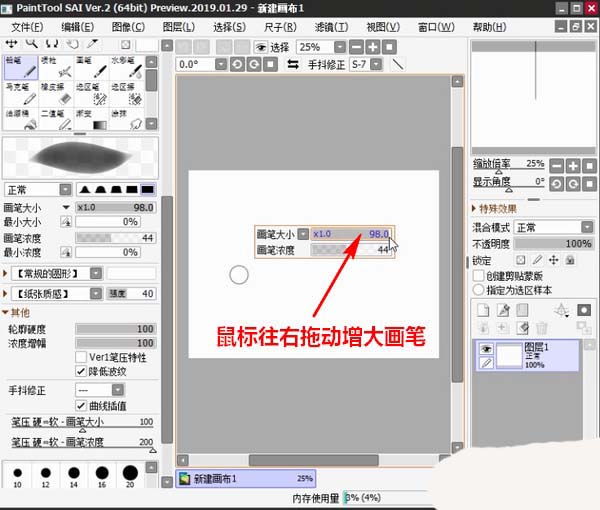Clear layer with eraser-page icon
The image size is (600, 510).
[522, 328]
